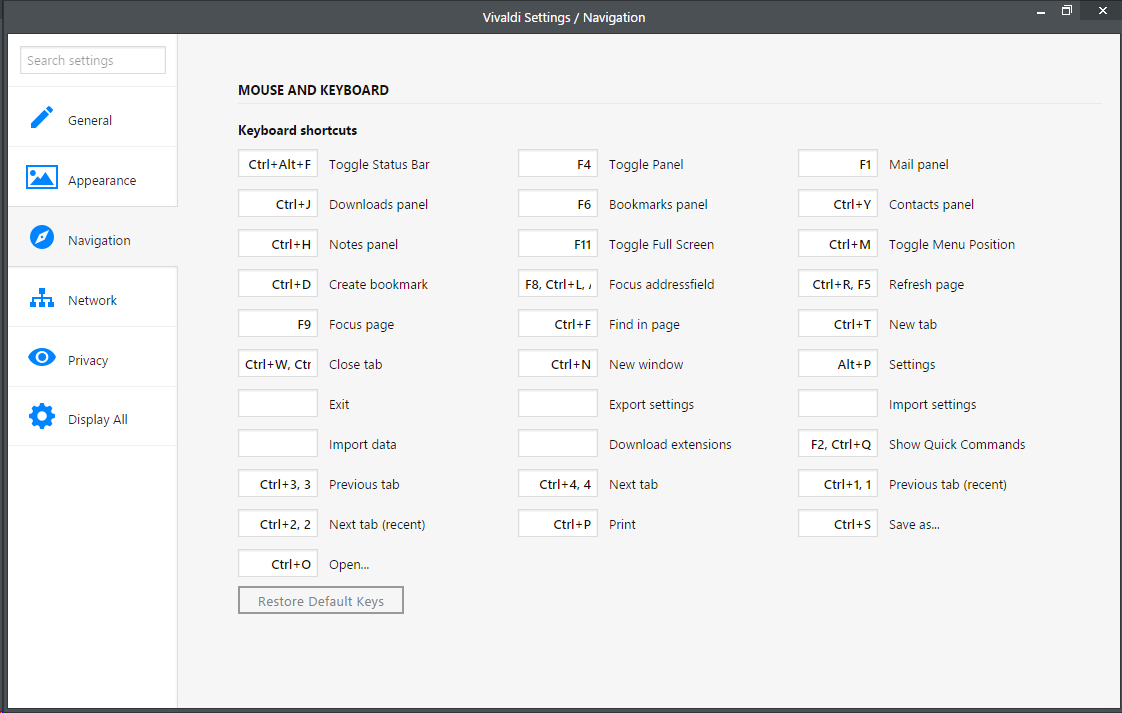
Task: Click Restore Default Keys button
Action: [321, 601]
